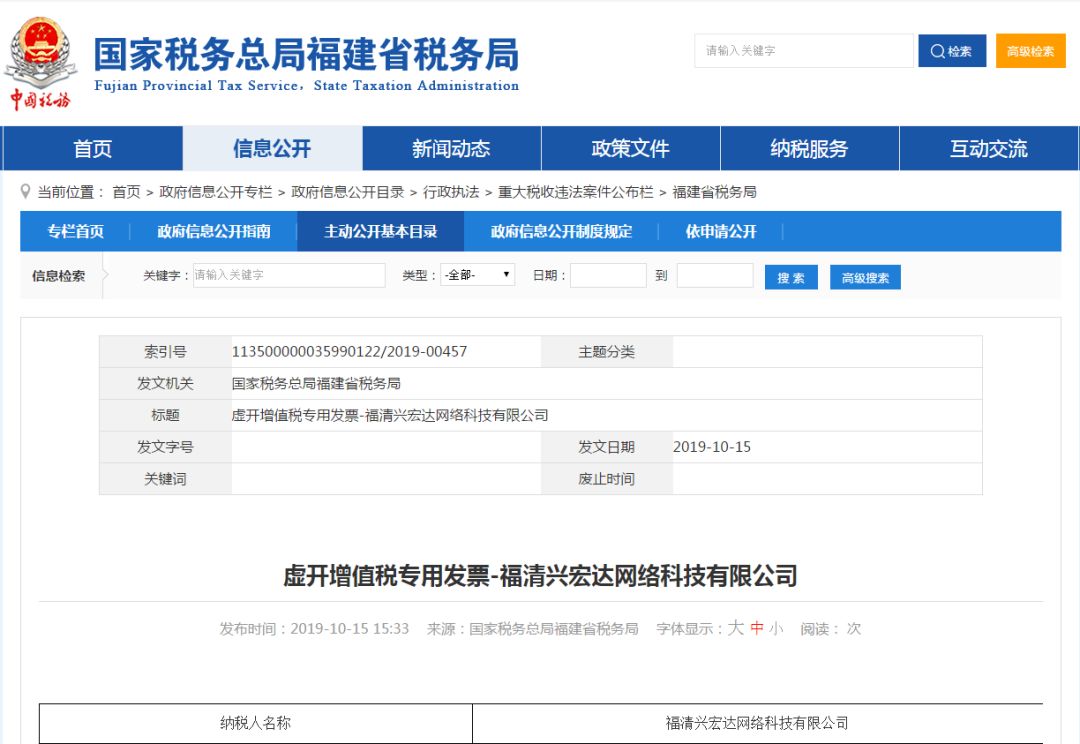Click 发布时间：2019-10-15 15:33 text

(x=314, y=628)
